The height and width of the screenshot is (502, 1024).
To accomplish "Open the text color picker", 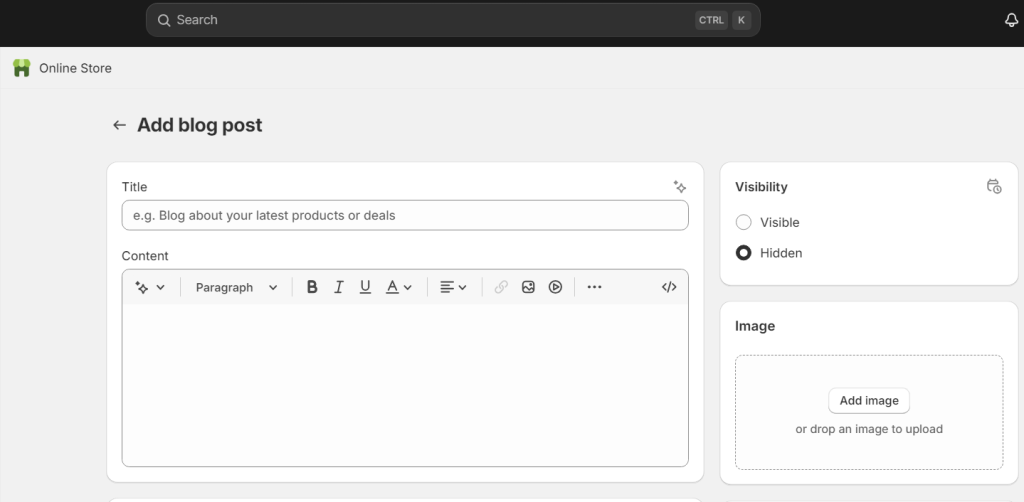I will 399,287.
